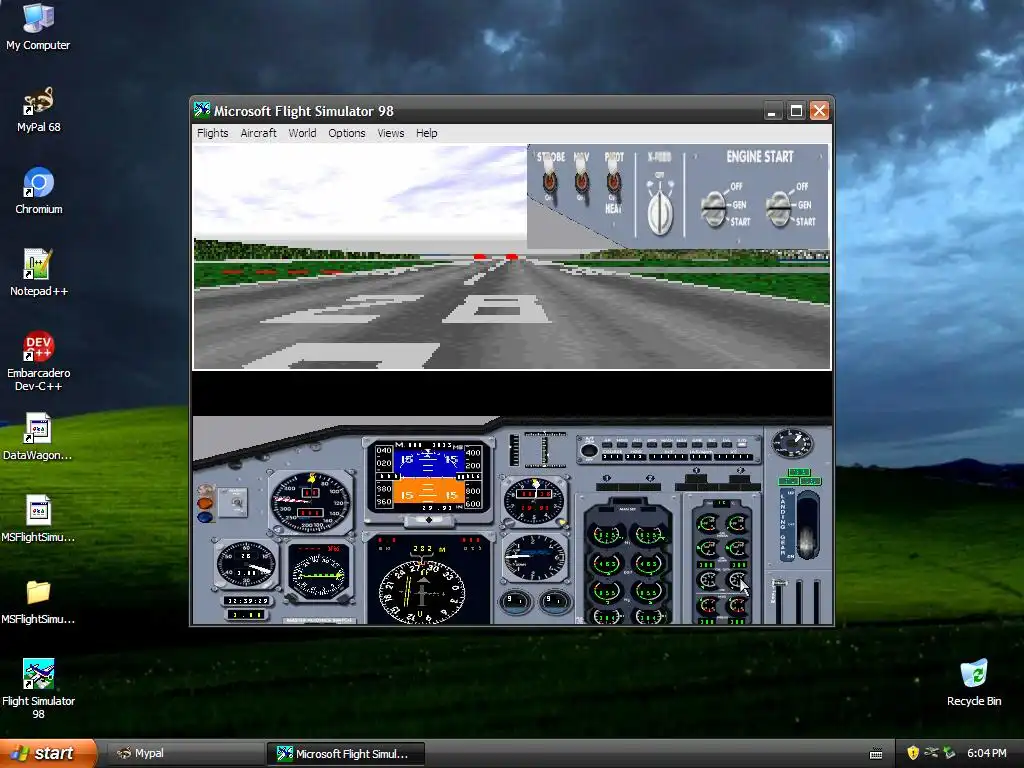Click the right small fuel gauge
Image resolution: width=1024 pixels, height=768 pixels.
point(554,601)
